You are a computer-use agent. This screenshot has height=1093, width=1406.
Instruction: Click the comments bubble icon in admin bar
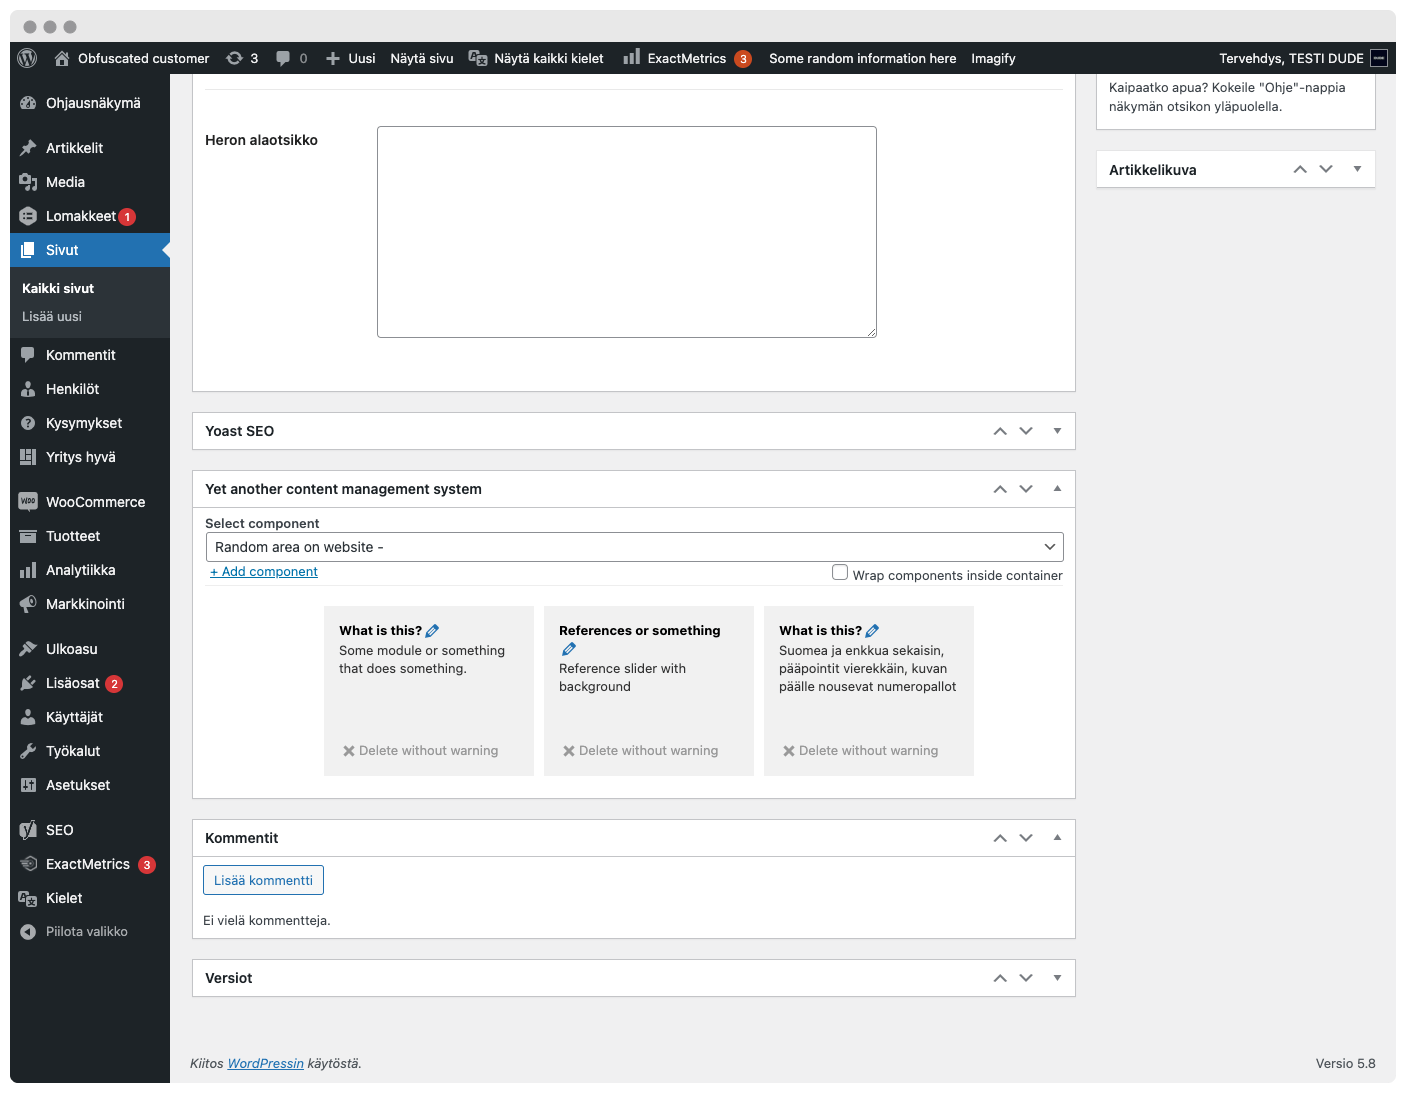(283, 58)
